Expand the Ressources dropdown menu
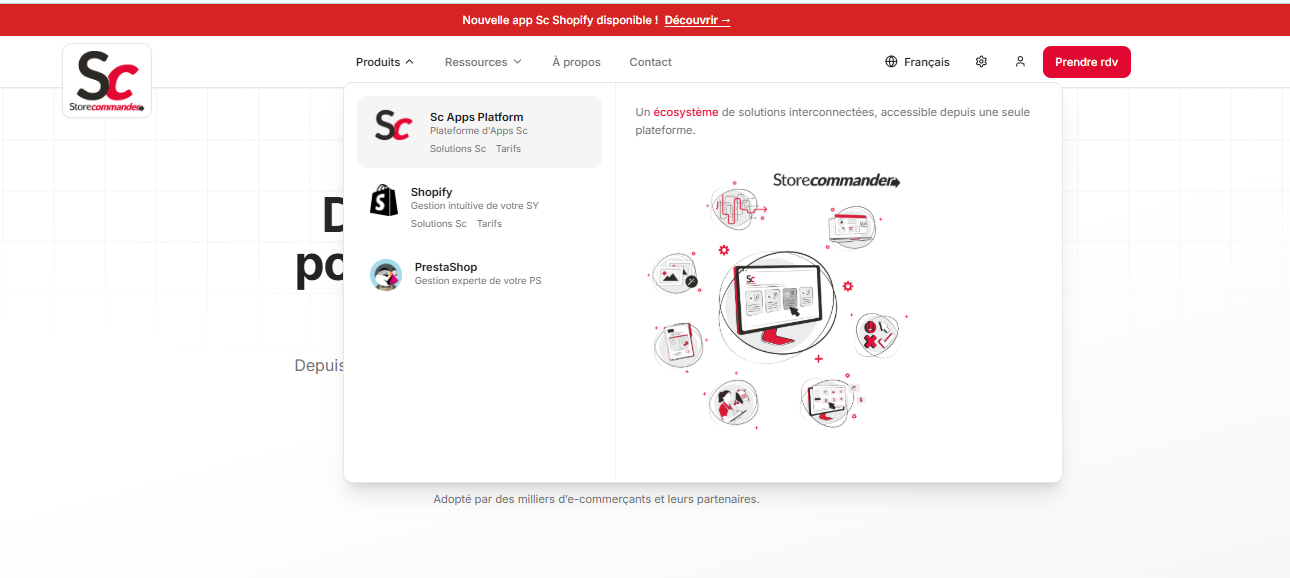Screen dimensions: 1290x578 (483, 62)
